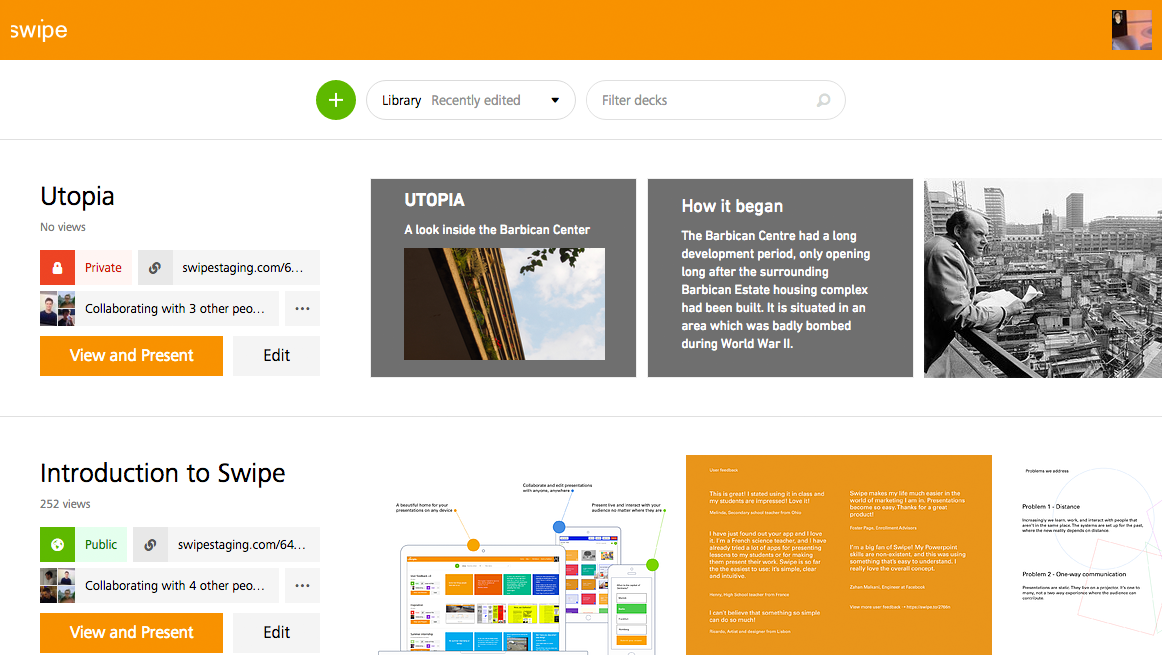This screenshot has height=672, width=1162.
Task: Toggle Introduction to Swipe Public status
Action: click(x=101, y=545)
